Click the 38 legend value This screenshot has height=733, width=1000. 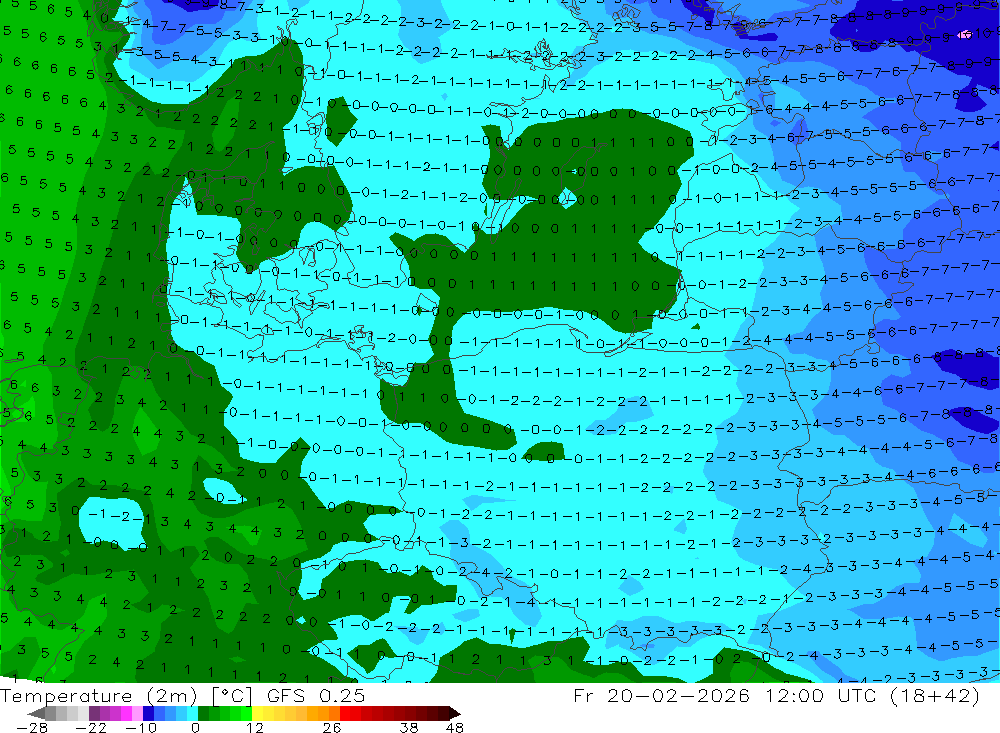click(409, 727)
